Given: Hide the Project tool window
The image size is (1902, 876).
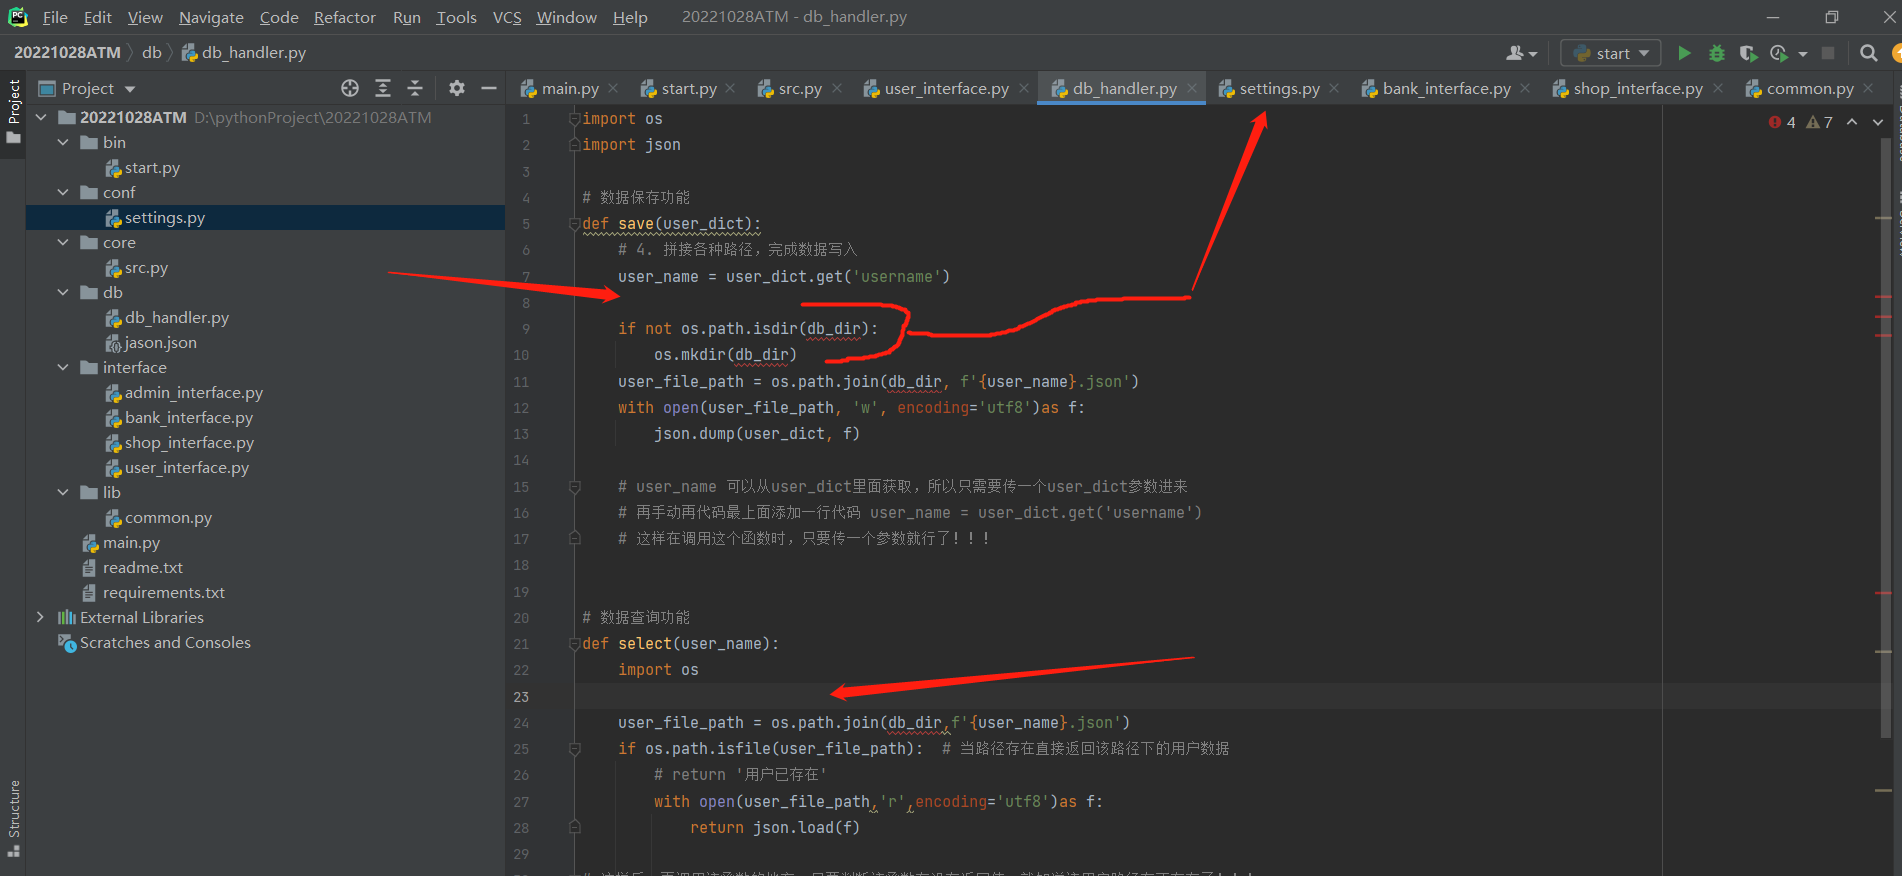Looking at the screenshot, I should [x=489, y=88].
